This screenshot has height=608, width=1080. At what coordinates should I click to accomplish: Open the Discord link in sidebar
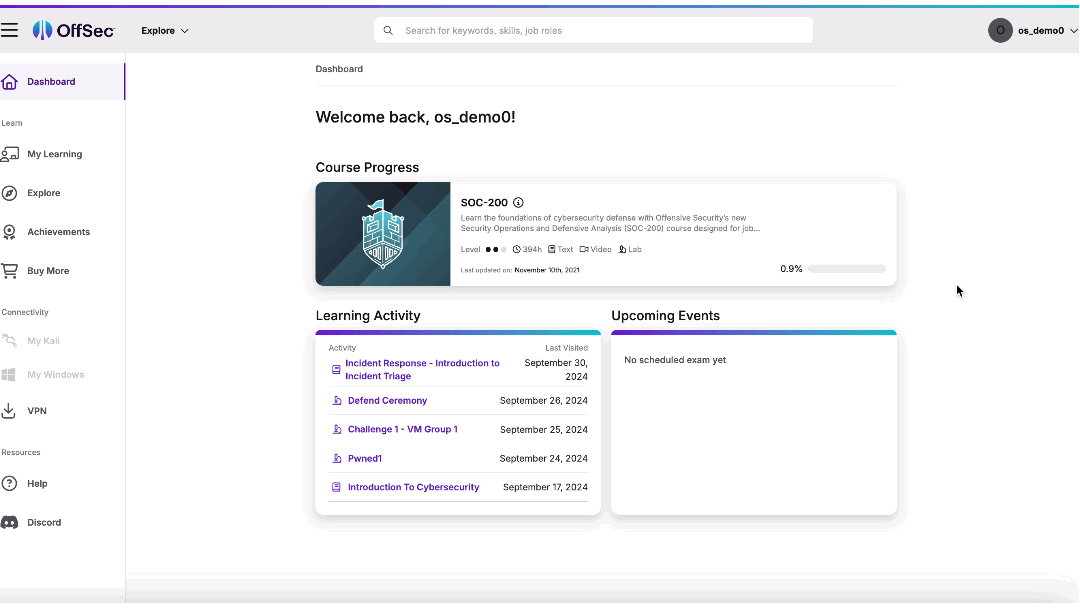44,523
